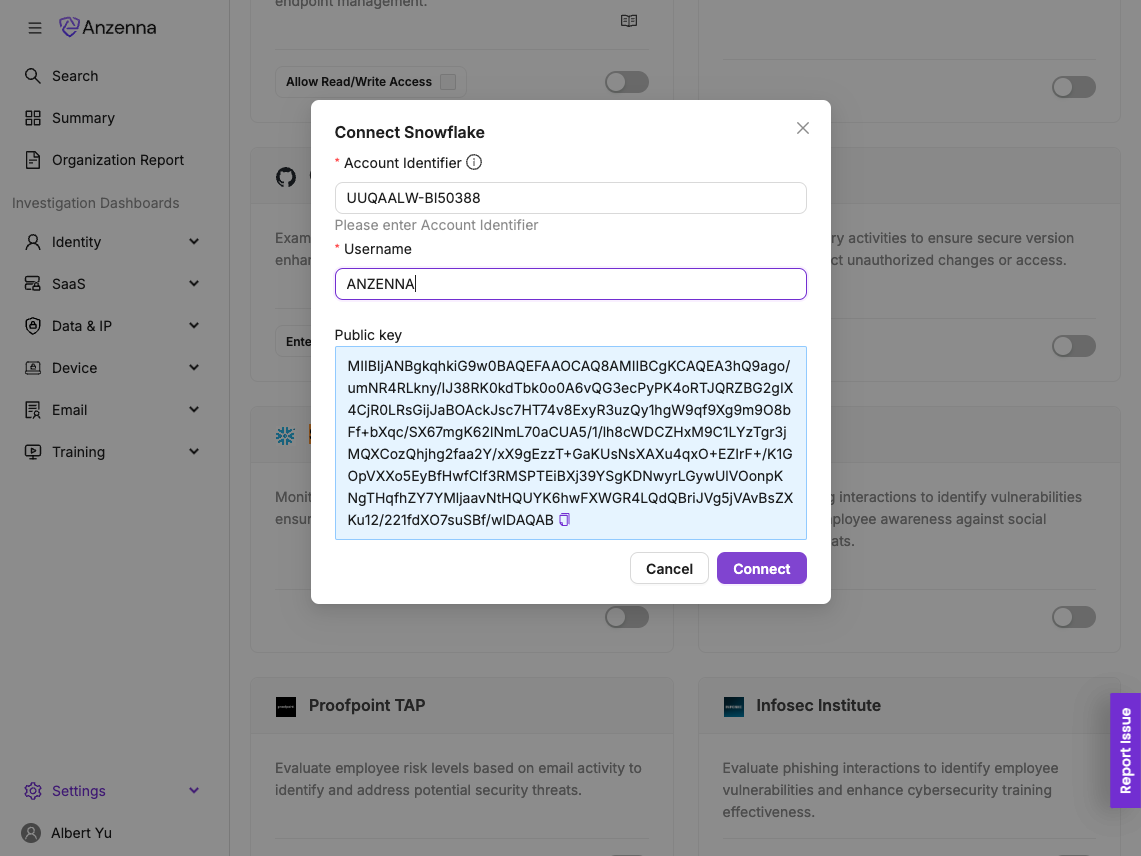The width and height of the screenshot is (1141, 856).
Task: Toggle the switch beside Allow Read/Write Access
Action: pyautogui.click(x=627, y=82)
